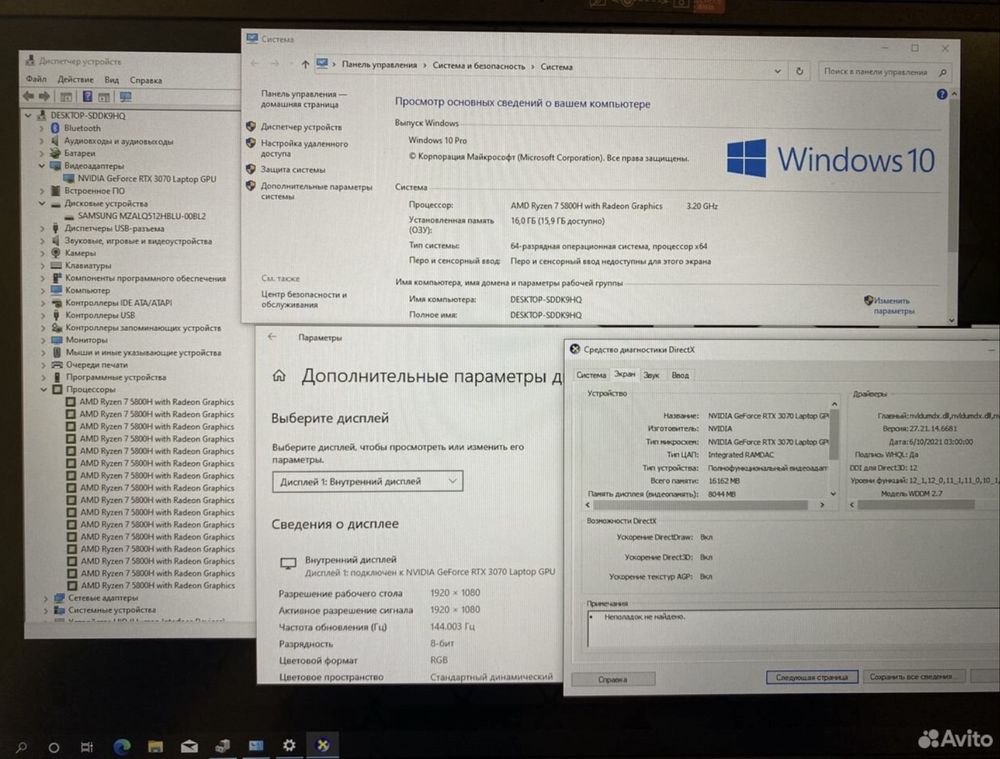The image size is (1000, 759).
Task: Switch to Ввод tab in DirectX tool
Action: click(680, 375)
